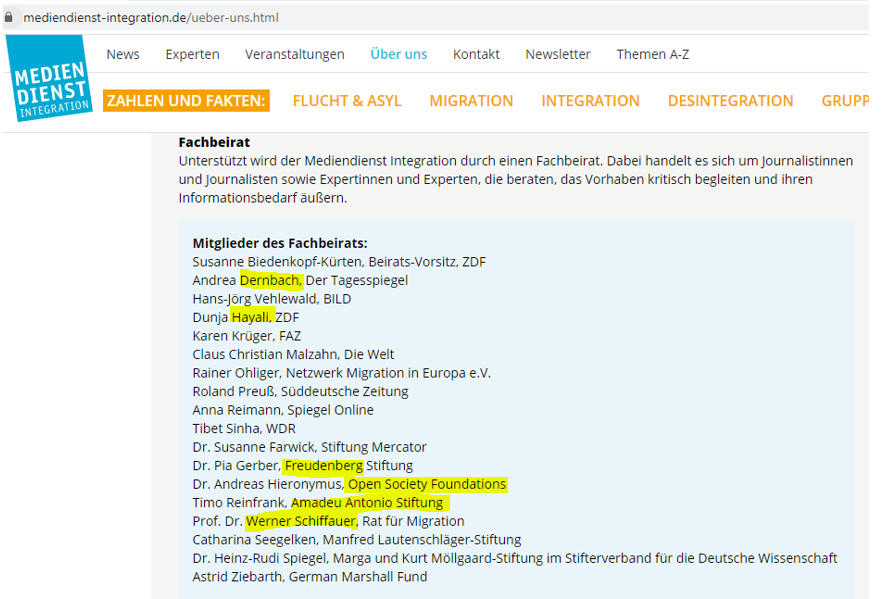Screen dimensions: 885x599
Task: Click the Susanne Biedenkopf-Kürten line
Action: click(339, 262)
